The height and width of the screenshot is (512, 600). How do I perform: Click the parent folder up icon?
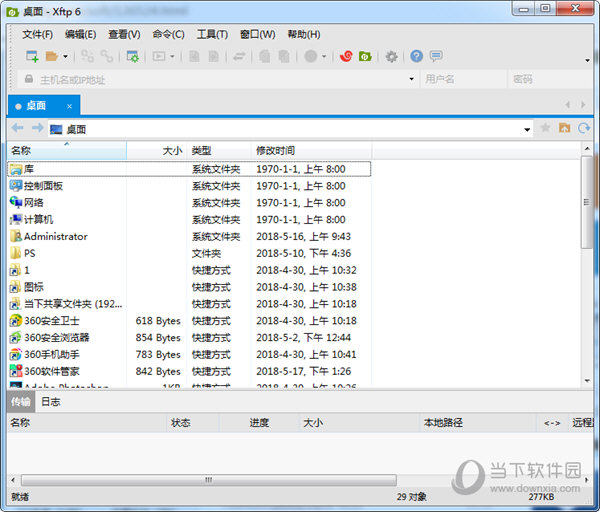(564, 128)
